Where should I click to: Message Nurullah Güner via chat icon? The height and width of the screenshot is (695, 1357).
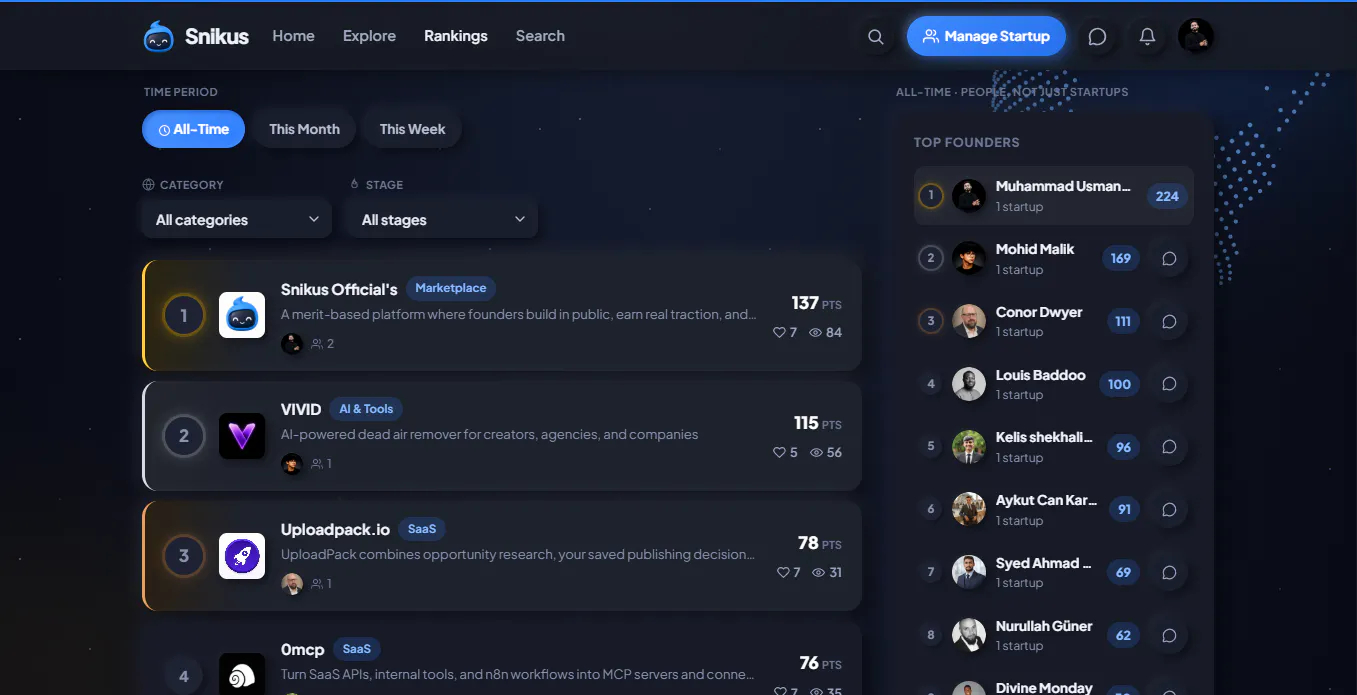coord(1169,635)
